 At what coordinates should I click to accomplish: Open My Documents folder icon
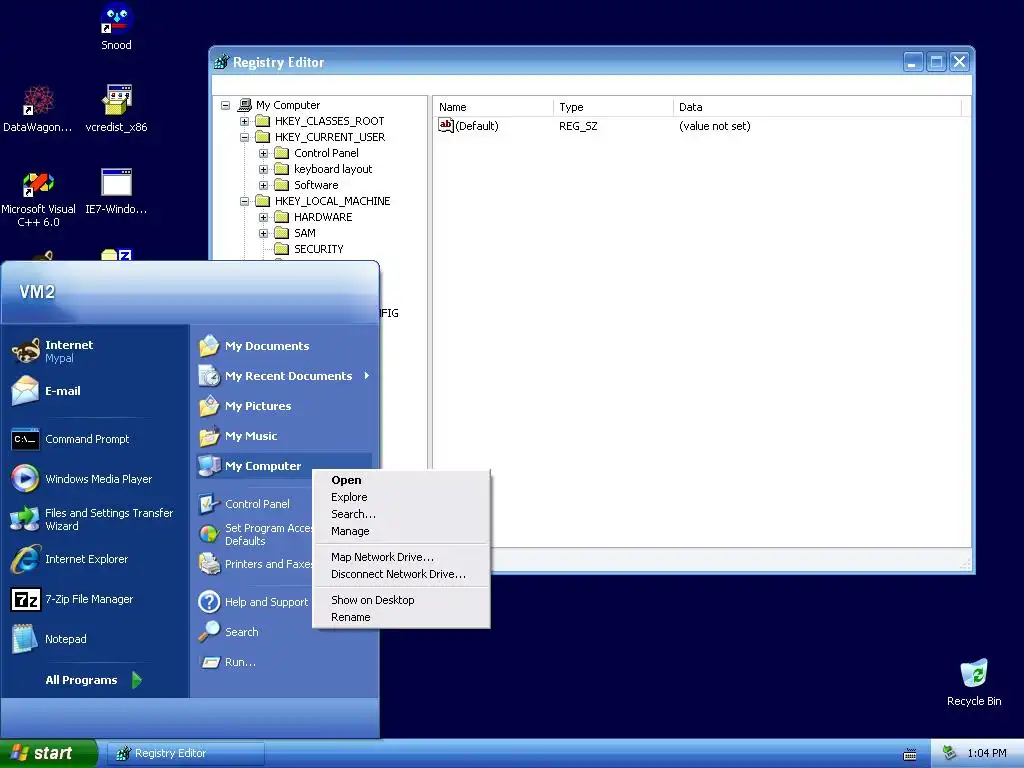(209, 345)
